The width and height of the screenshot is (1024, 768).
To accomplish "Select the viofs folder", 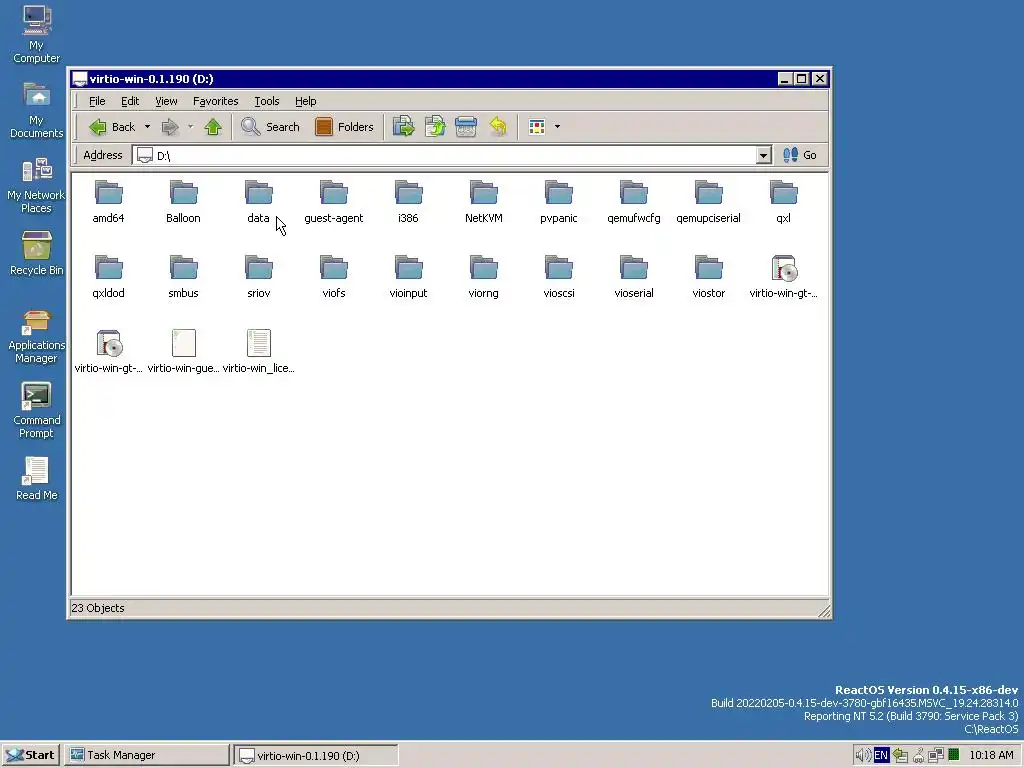I will click(334, 278).
